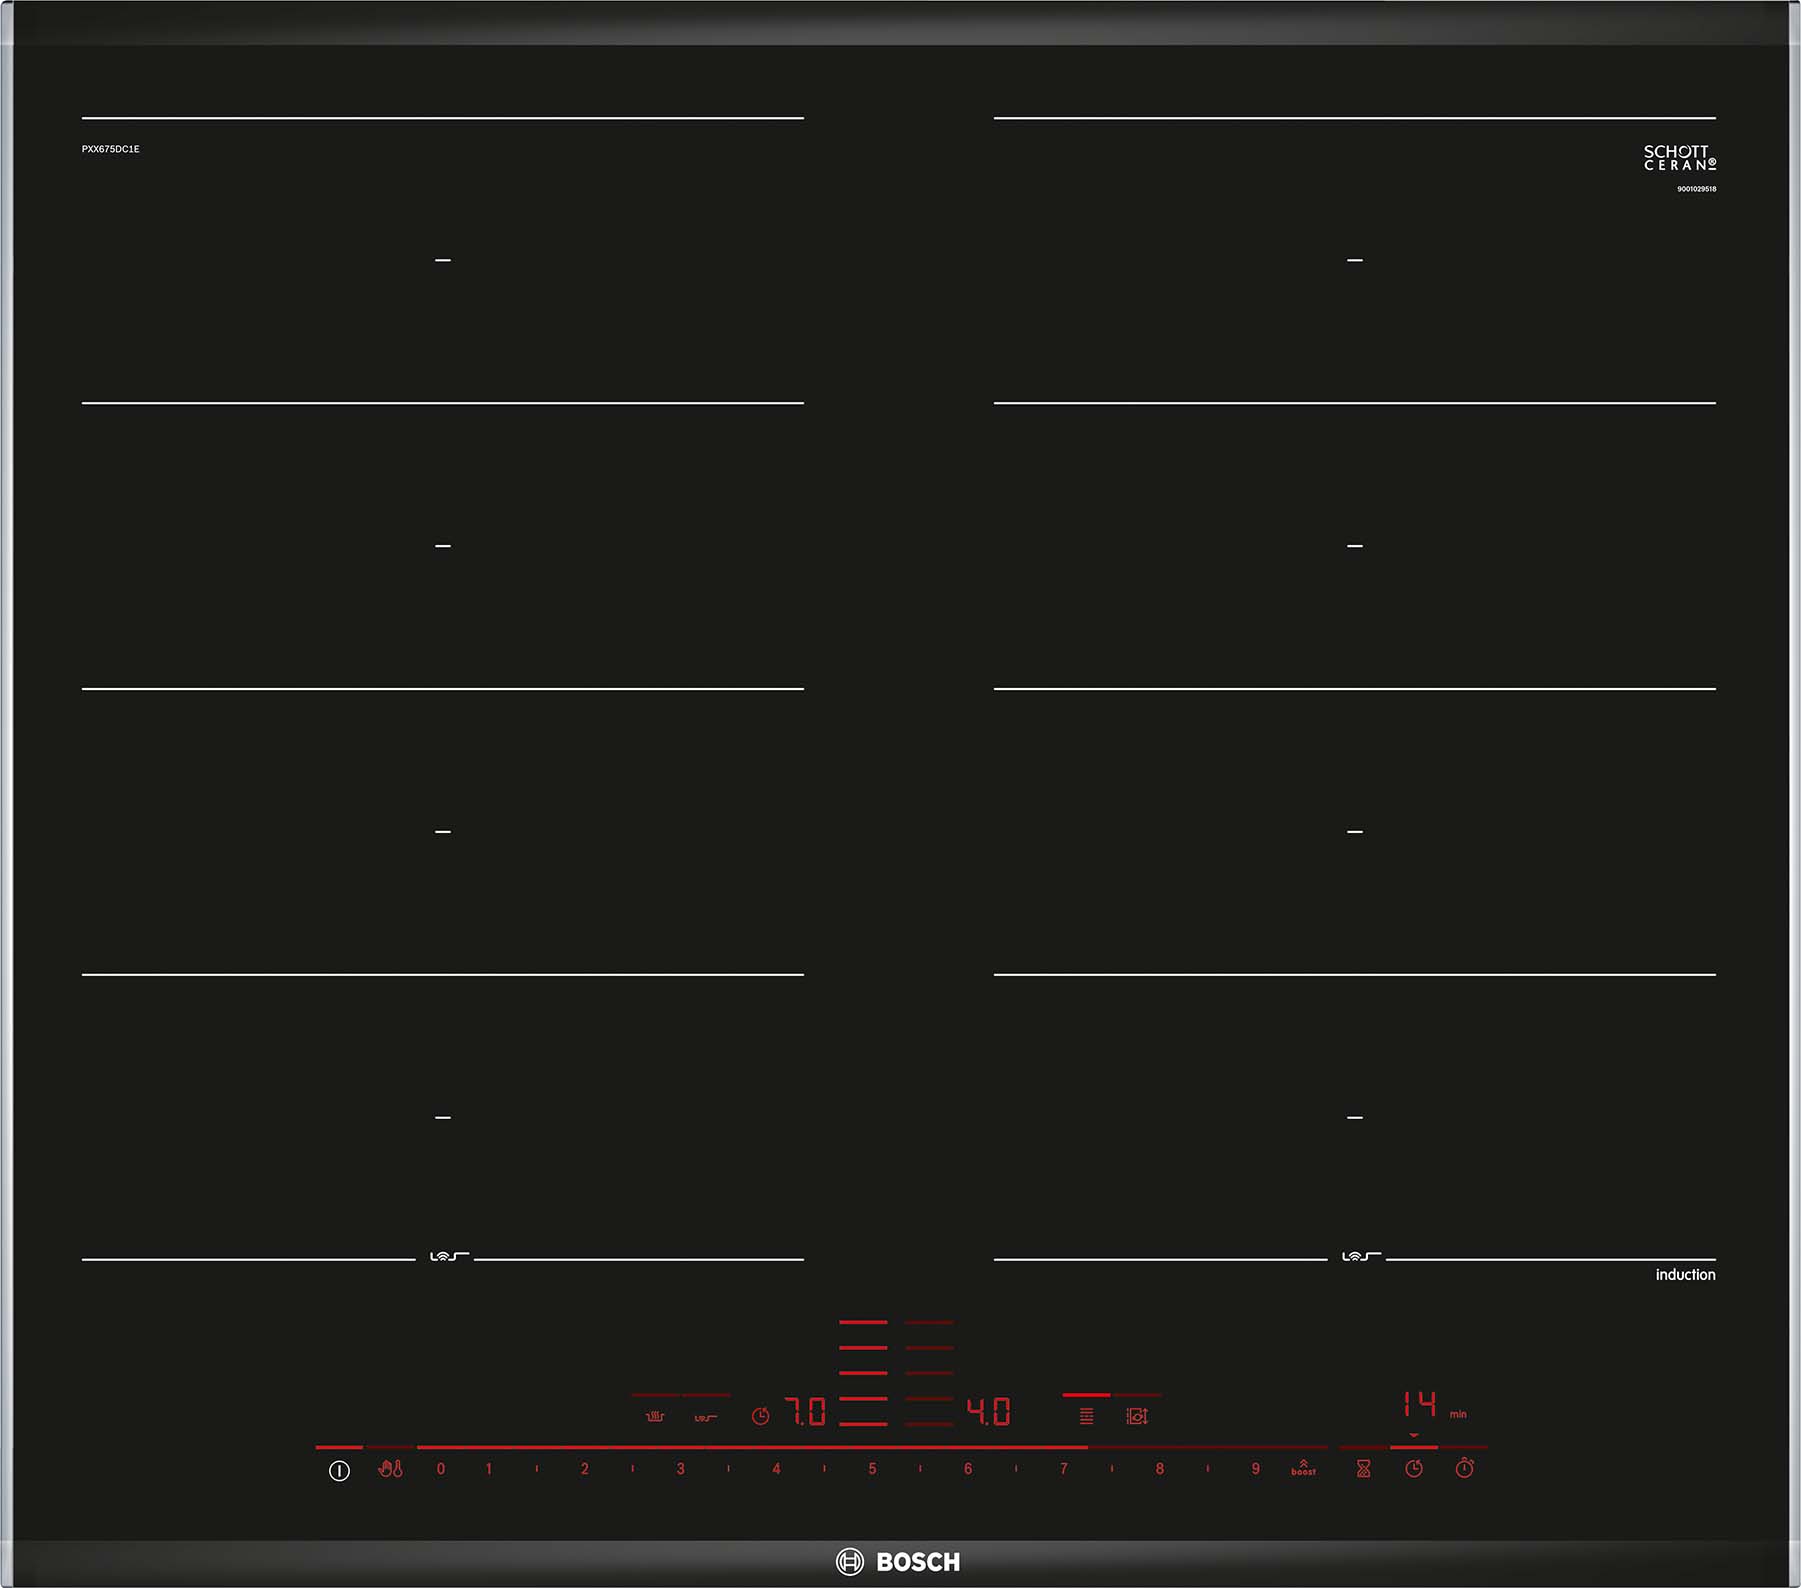Activate the hand-and-thermometer wipe lock icon
This screenshot has height=1588, width=1801.
(390, 1469)
